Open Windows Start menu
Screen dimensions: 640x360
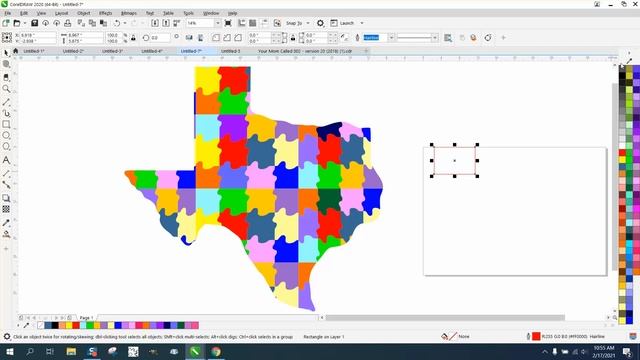pos(9,351)
